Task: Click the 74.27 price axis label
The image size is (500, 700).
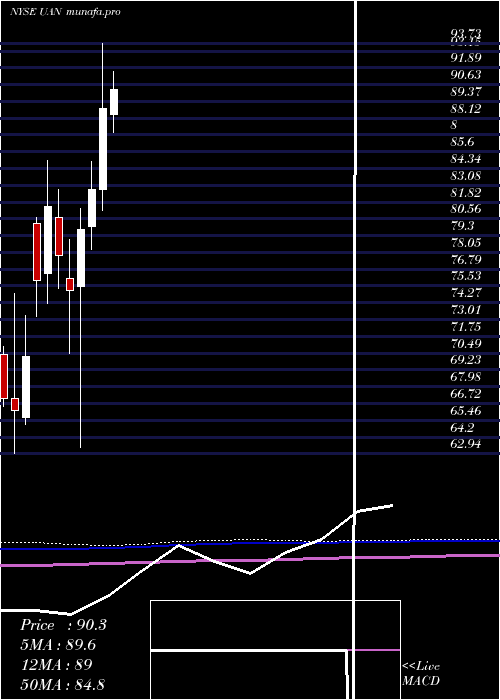Action: (x=466, y=293)
